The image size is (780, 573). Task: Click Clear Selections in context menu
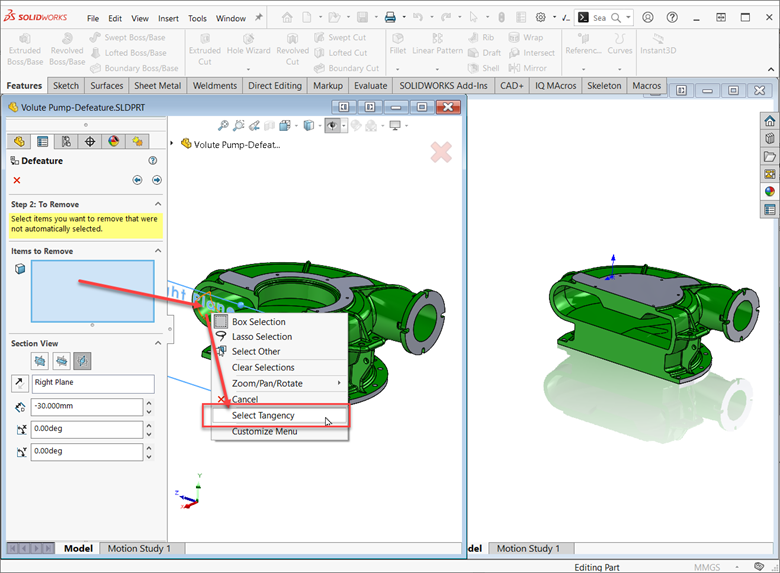click(280, 368)
